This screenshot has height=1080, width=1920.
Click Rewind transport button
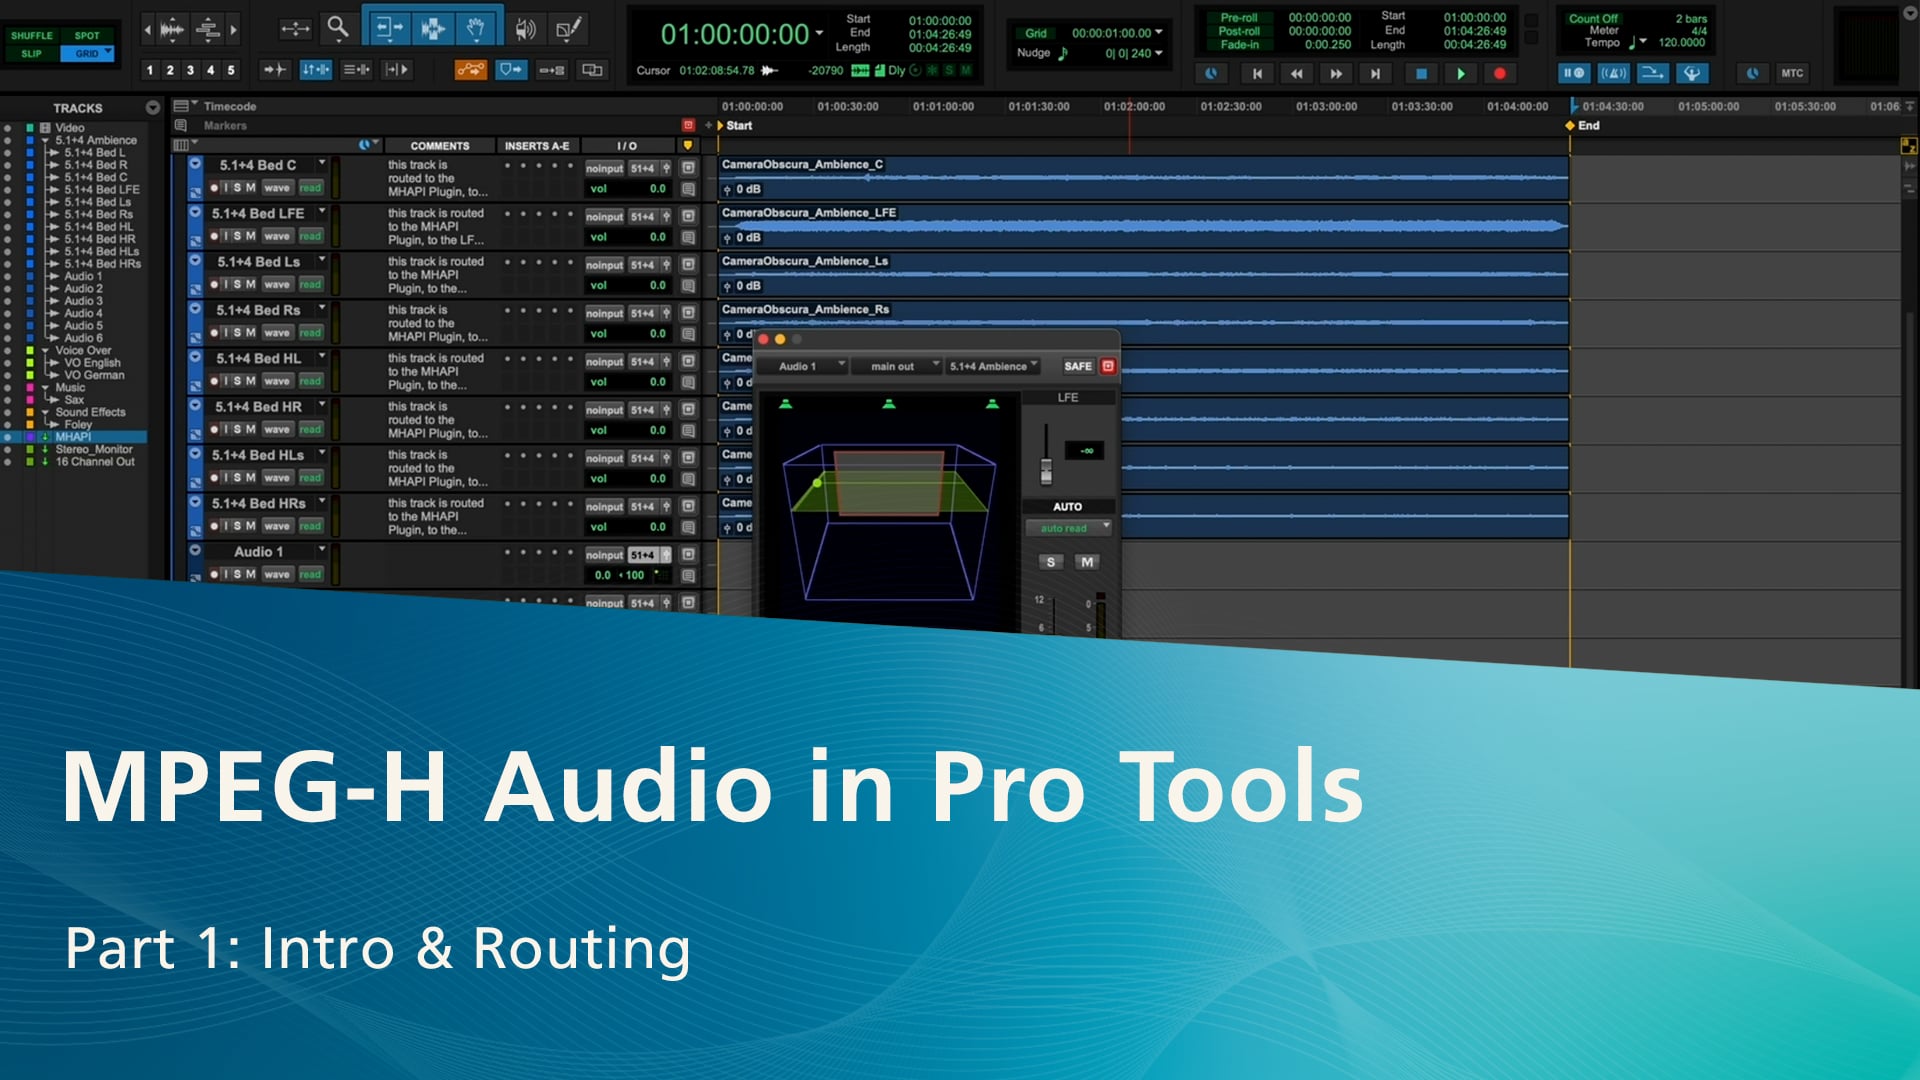[x=1296, y=73]
